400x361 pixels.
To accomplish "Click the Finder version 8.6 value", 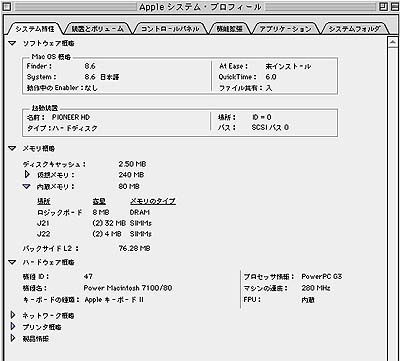I will [90, 66].
